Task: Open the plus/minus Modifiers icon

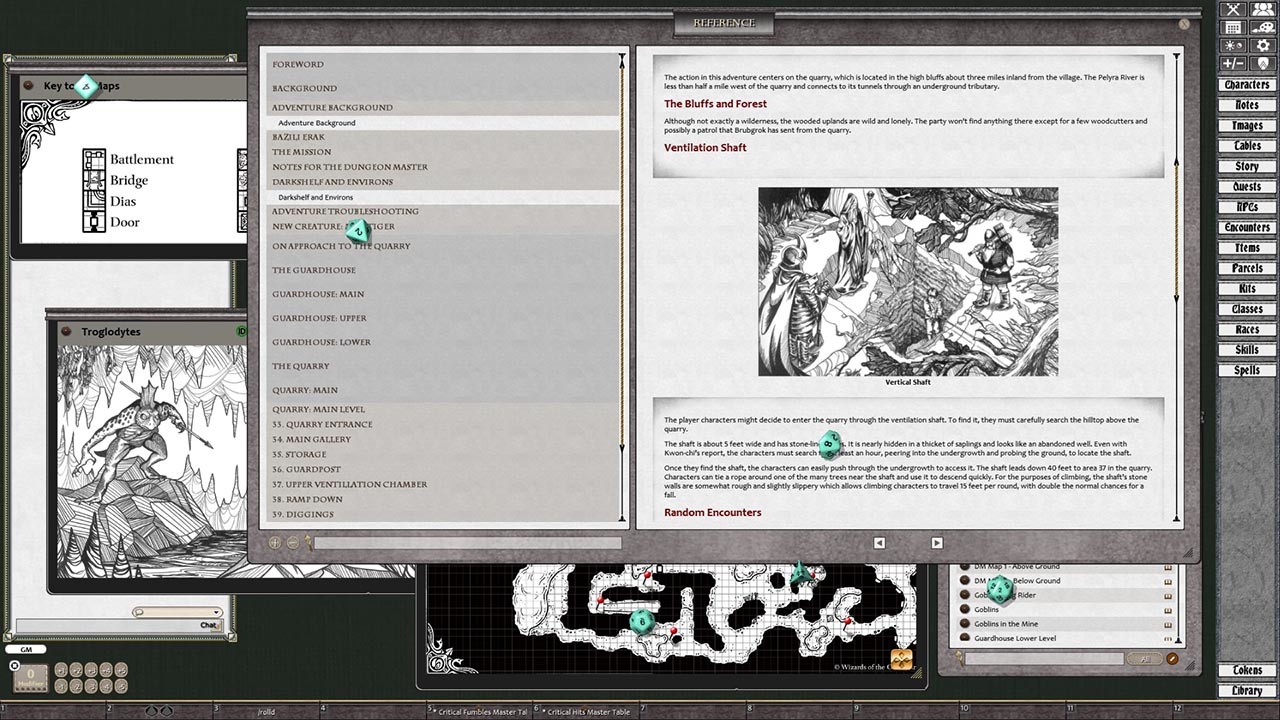Action: pyautogui.click(x=1233, y=62)
